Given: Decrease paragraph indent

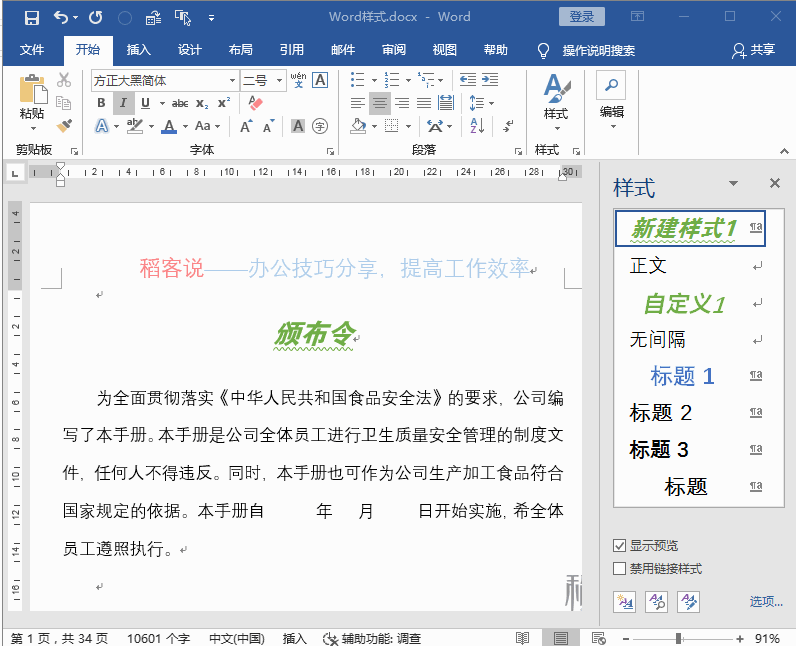Looking at the screenshot, I should tap(468, 80).
